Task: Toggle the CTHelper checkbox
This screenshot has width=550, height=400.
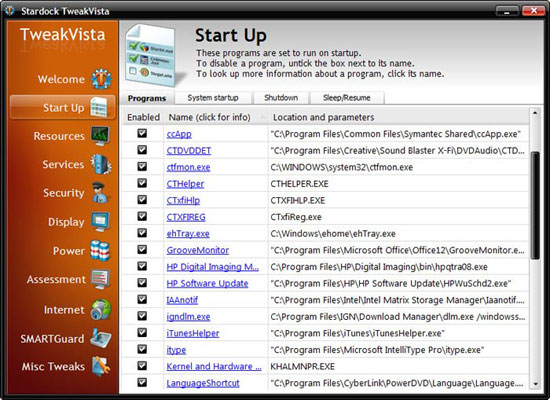Action: (142, 183)
